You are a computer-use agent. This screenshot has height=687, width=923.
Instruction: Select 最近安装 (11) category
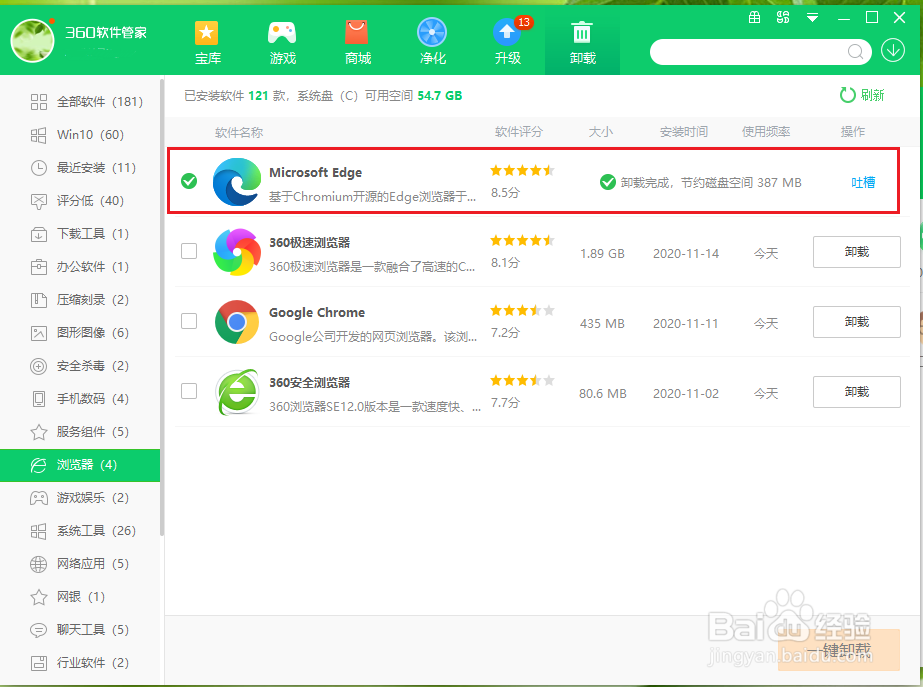click(x=80, y=168)
